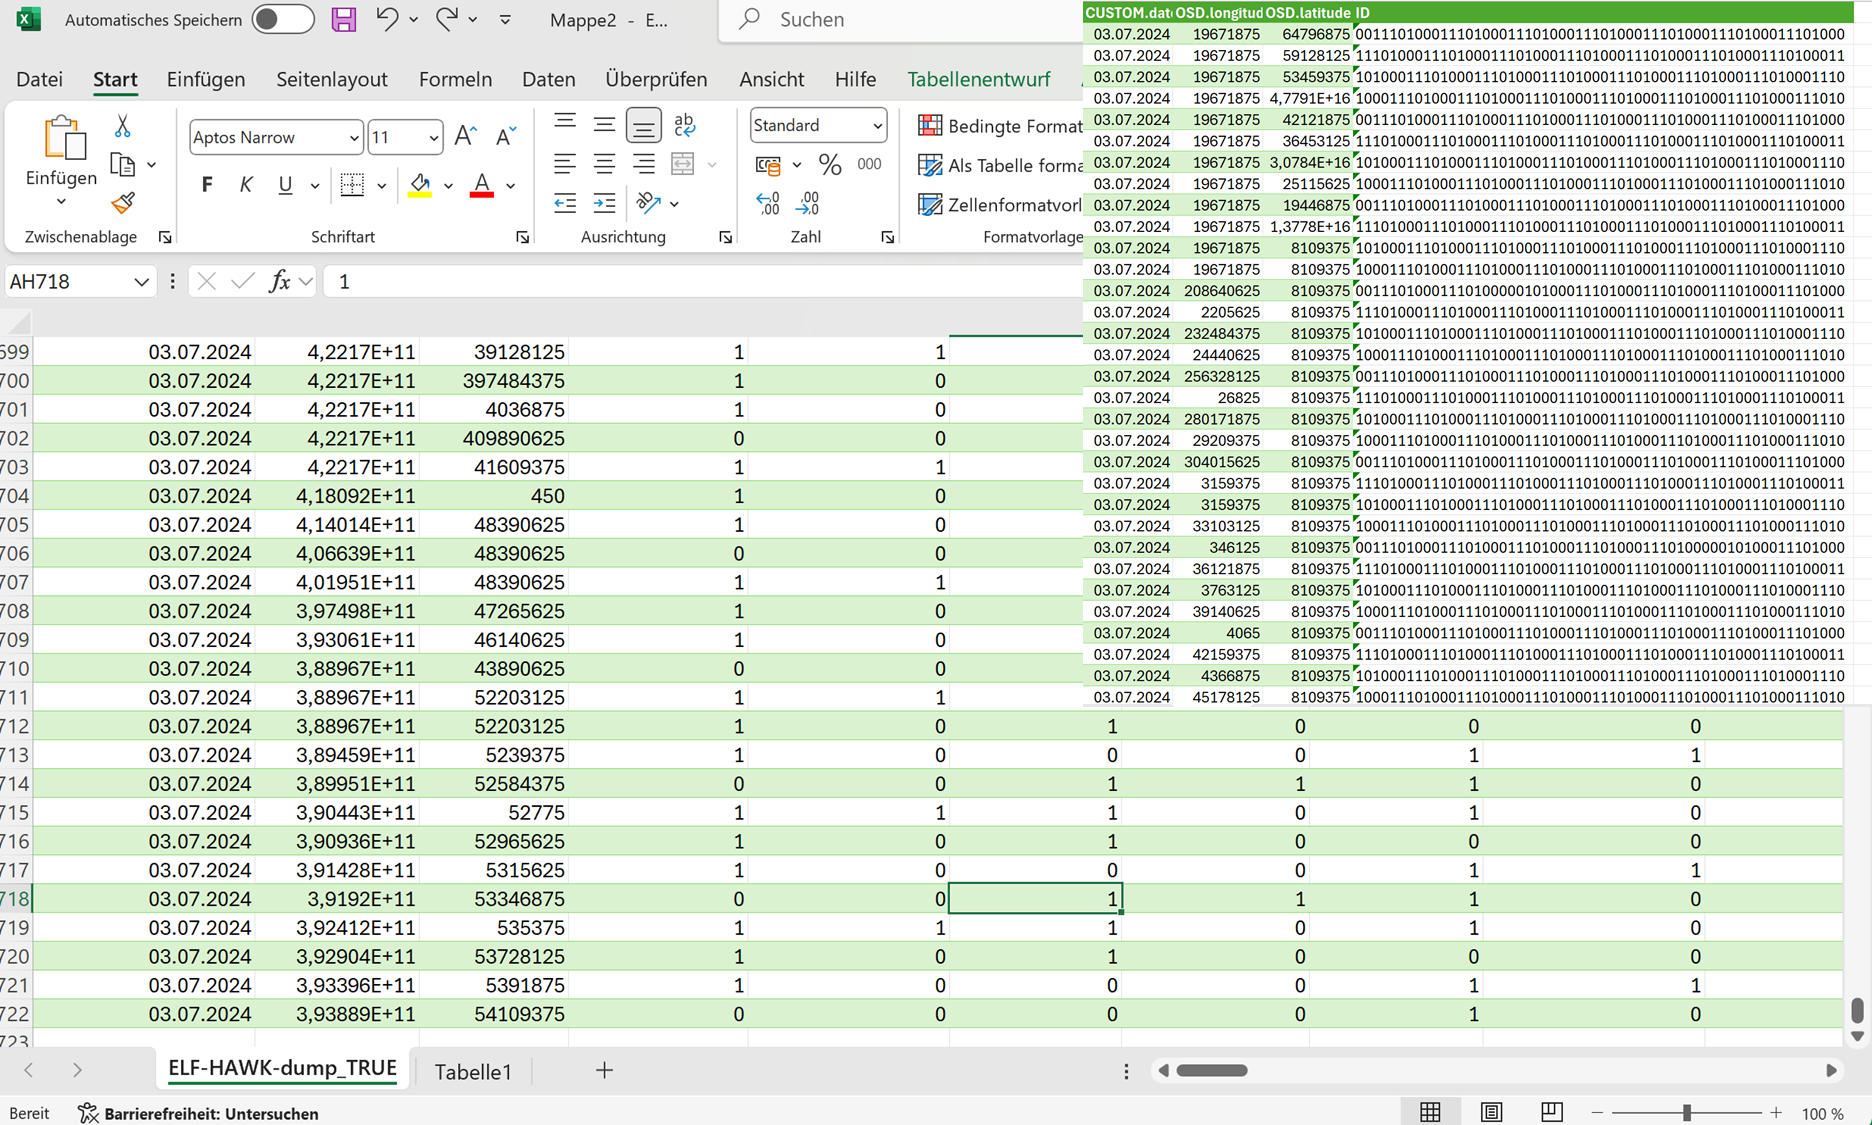Apply percent style format

pos(829,164)
